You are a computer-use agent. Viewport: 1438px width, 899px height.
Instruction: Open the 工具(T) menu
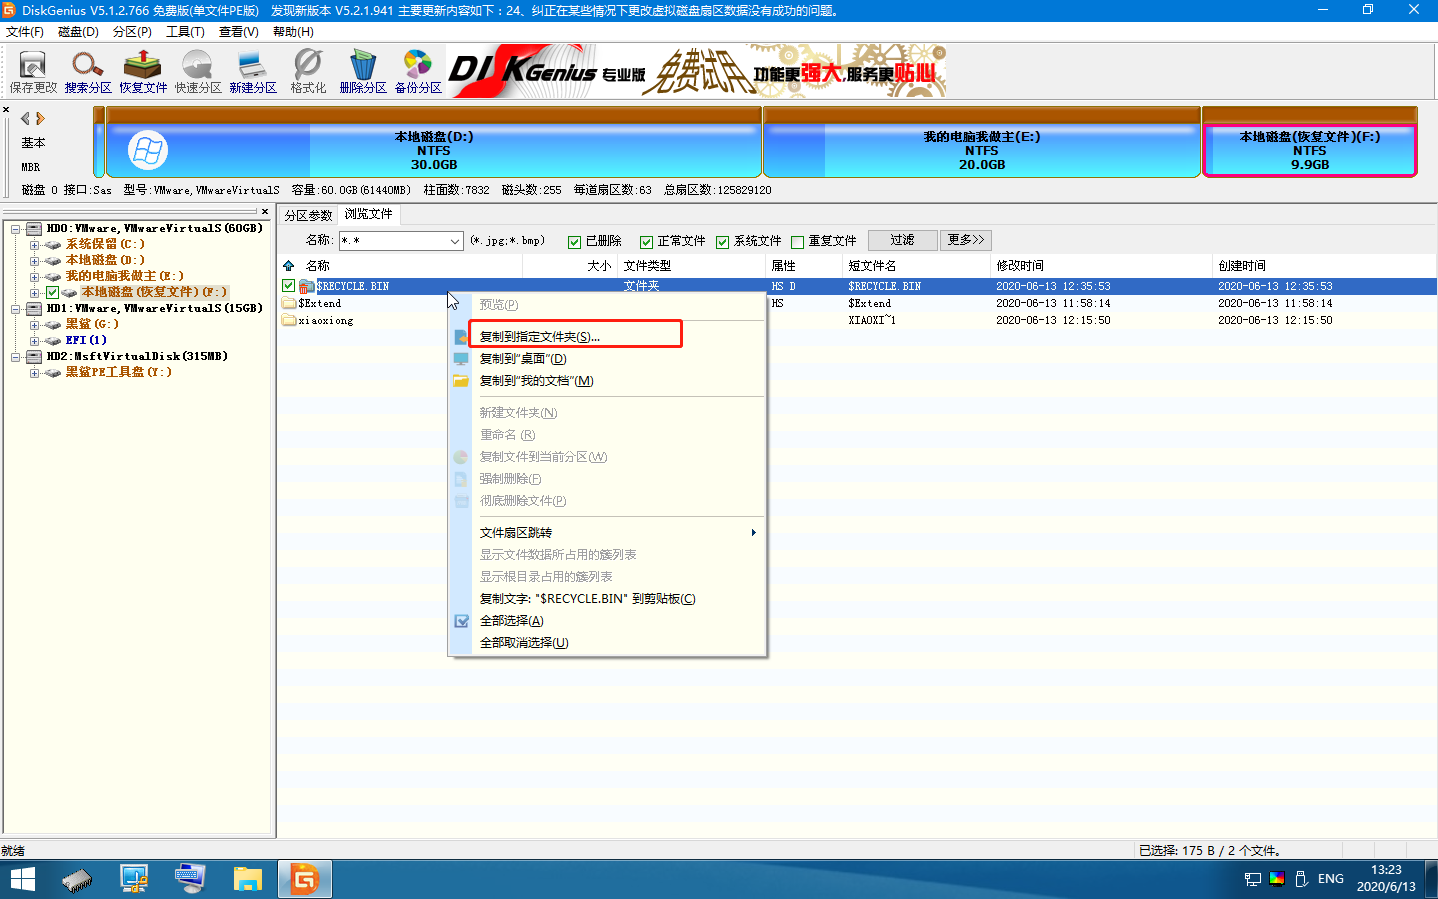click(185, 32)
